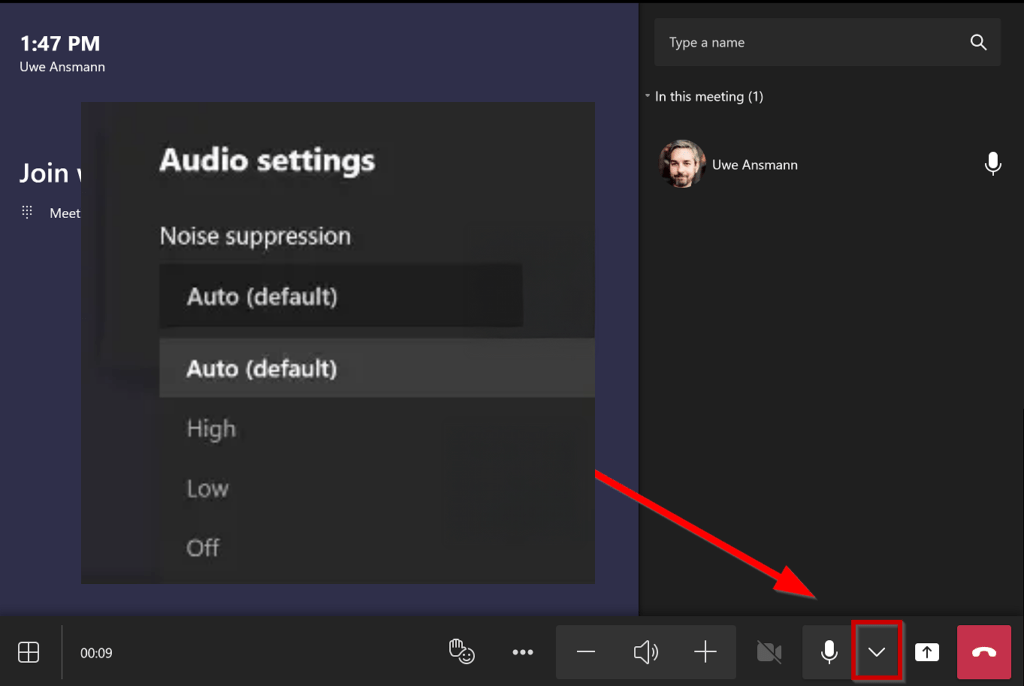Mute the microphone in the toolbar

(x=829, y=653)
